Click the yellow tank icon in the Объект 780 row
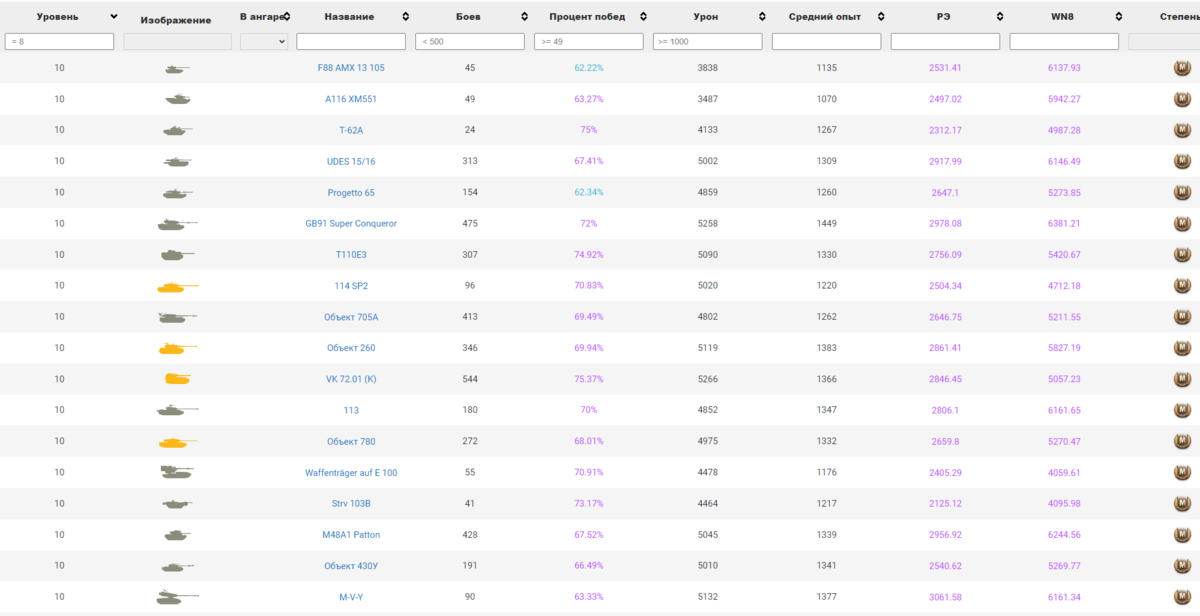This screenshot has width=1200, height=616. pos(177,442)
